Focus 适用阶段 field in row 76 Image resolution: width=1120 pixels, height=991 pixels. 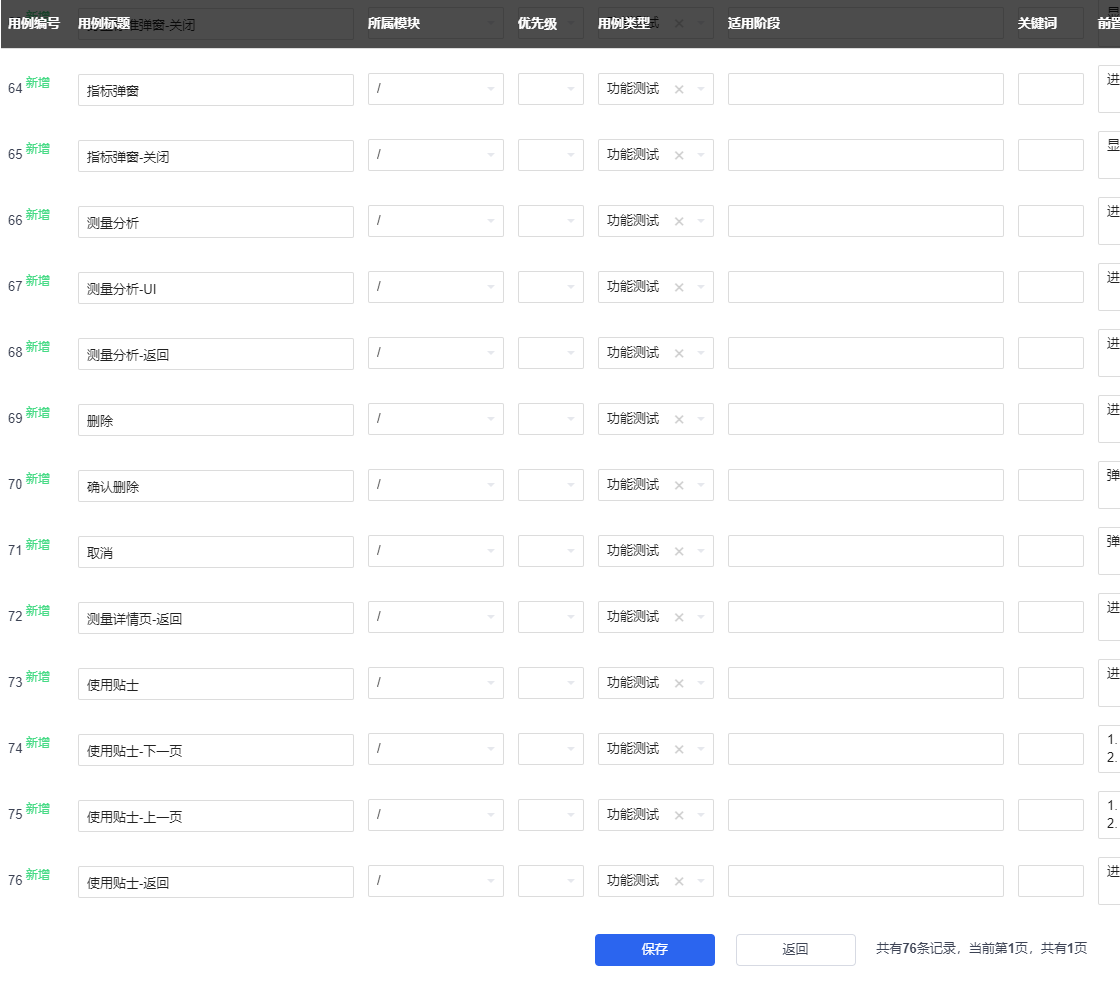pyautogui.click(x=866, y=882)
